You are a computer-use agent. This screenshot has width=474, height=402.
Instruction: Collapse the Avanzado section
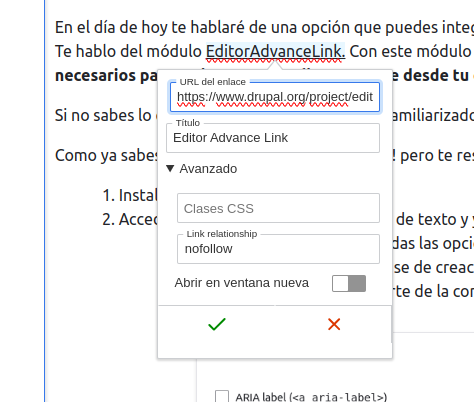point(170,169)
